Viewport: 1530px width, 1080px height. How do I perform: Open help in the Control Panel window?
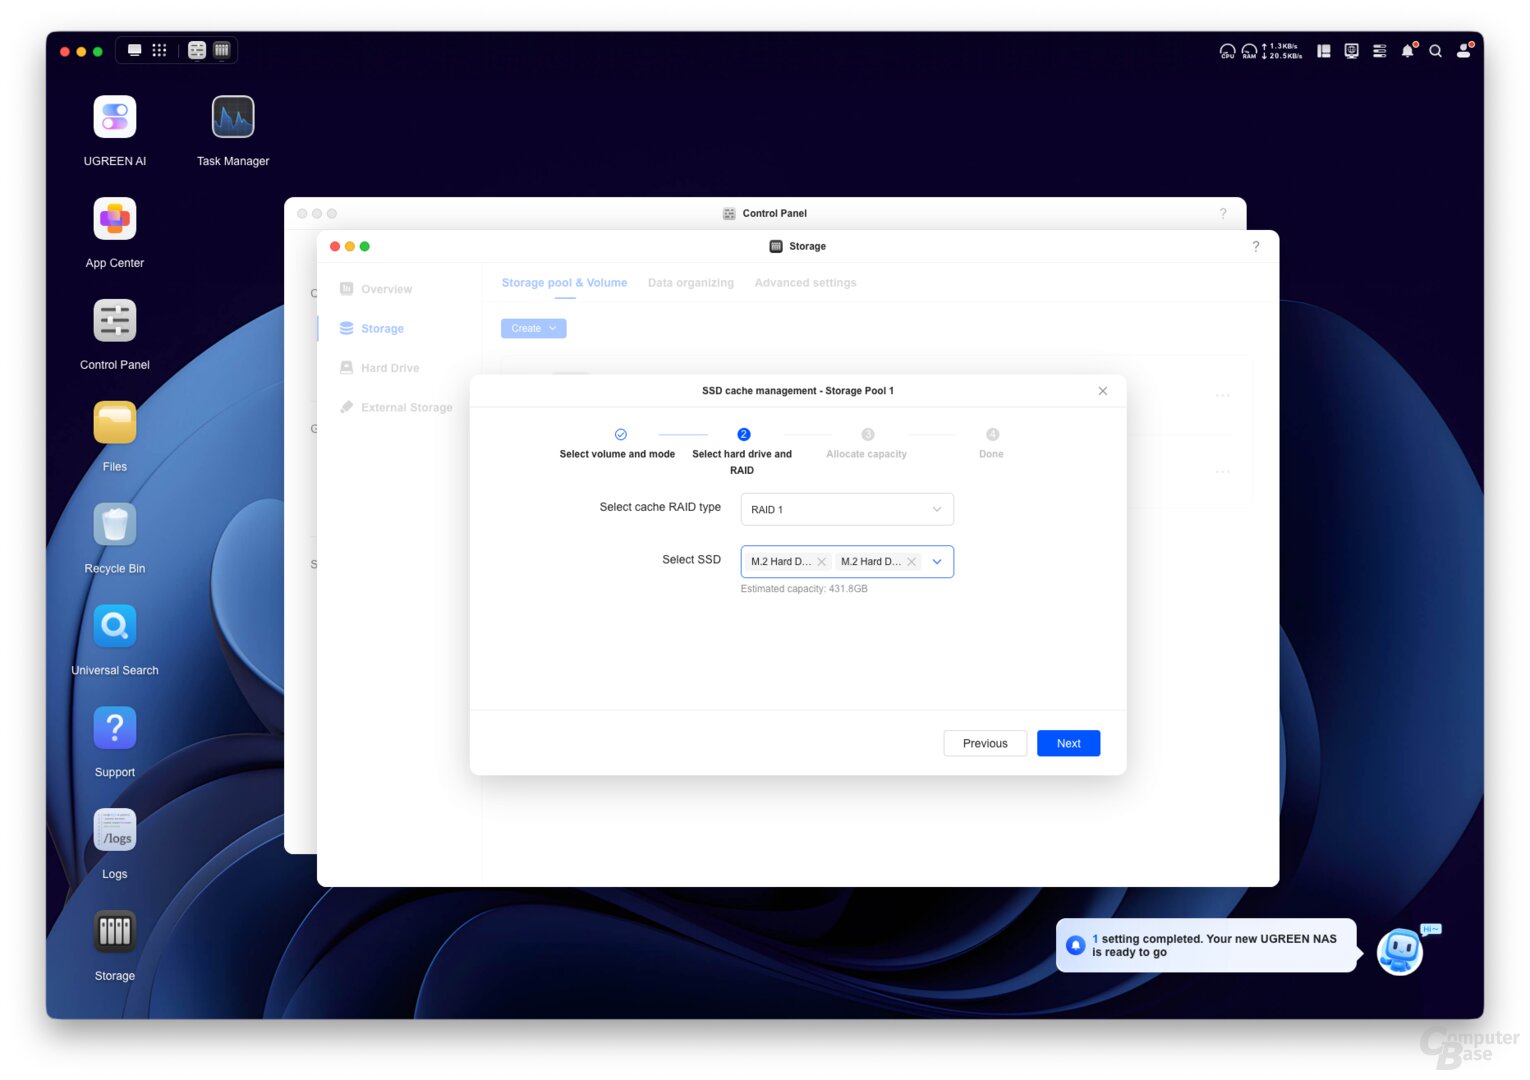[1223, 213]
